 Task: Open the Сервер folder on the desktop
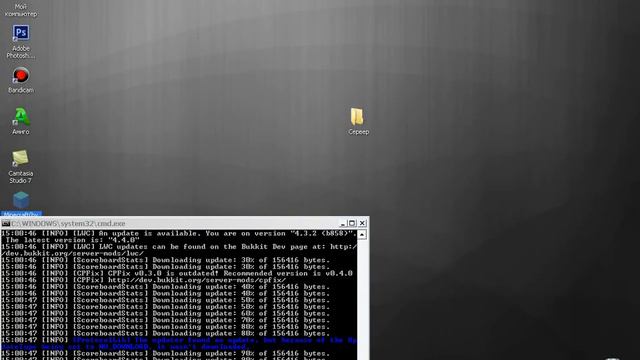(x=358, y=121)
